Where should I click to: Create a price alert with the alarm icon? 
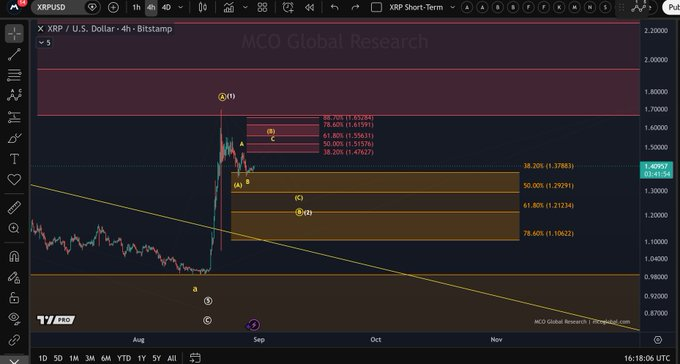coord(288,7)
